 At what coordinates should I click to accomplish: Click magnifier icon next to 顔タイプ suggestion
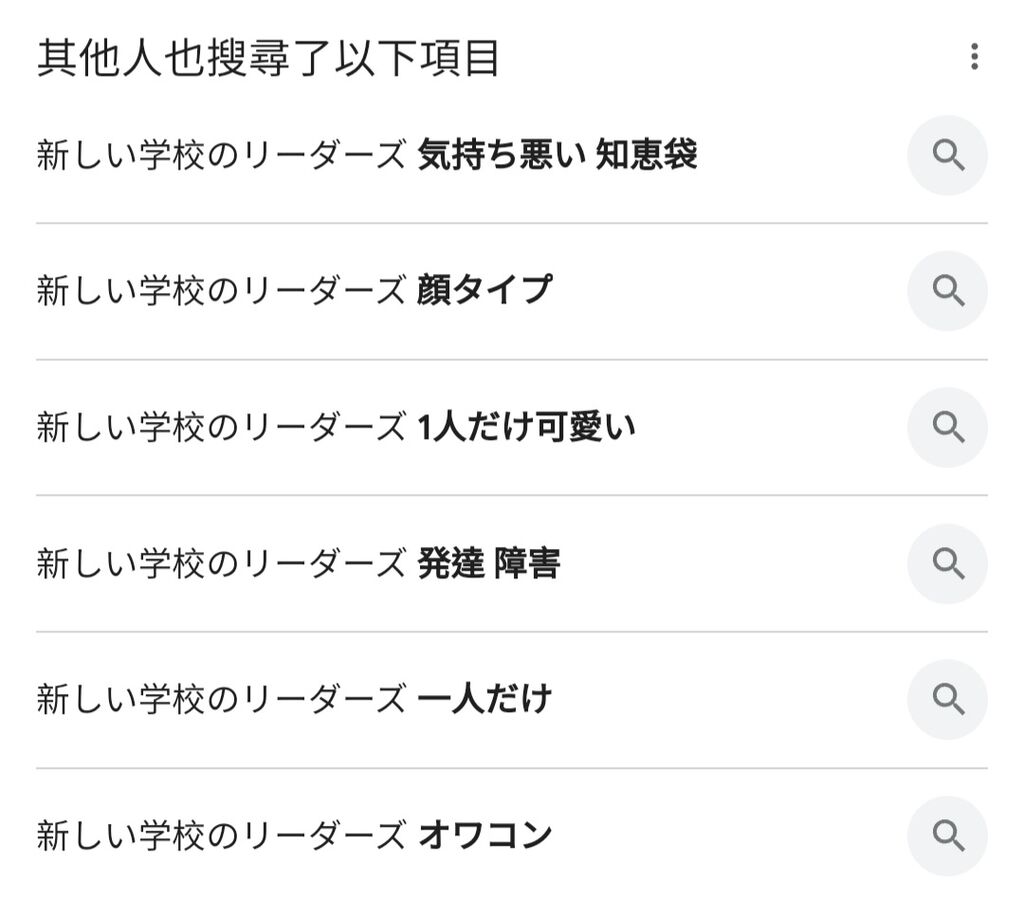[947, 291]
